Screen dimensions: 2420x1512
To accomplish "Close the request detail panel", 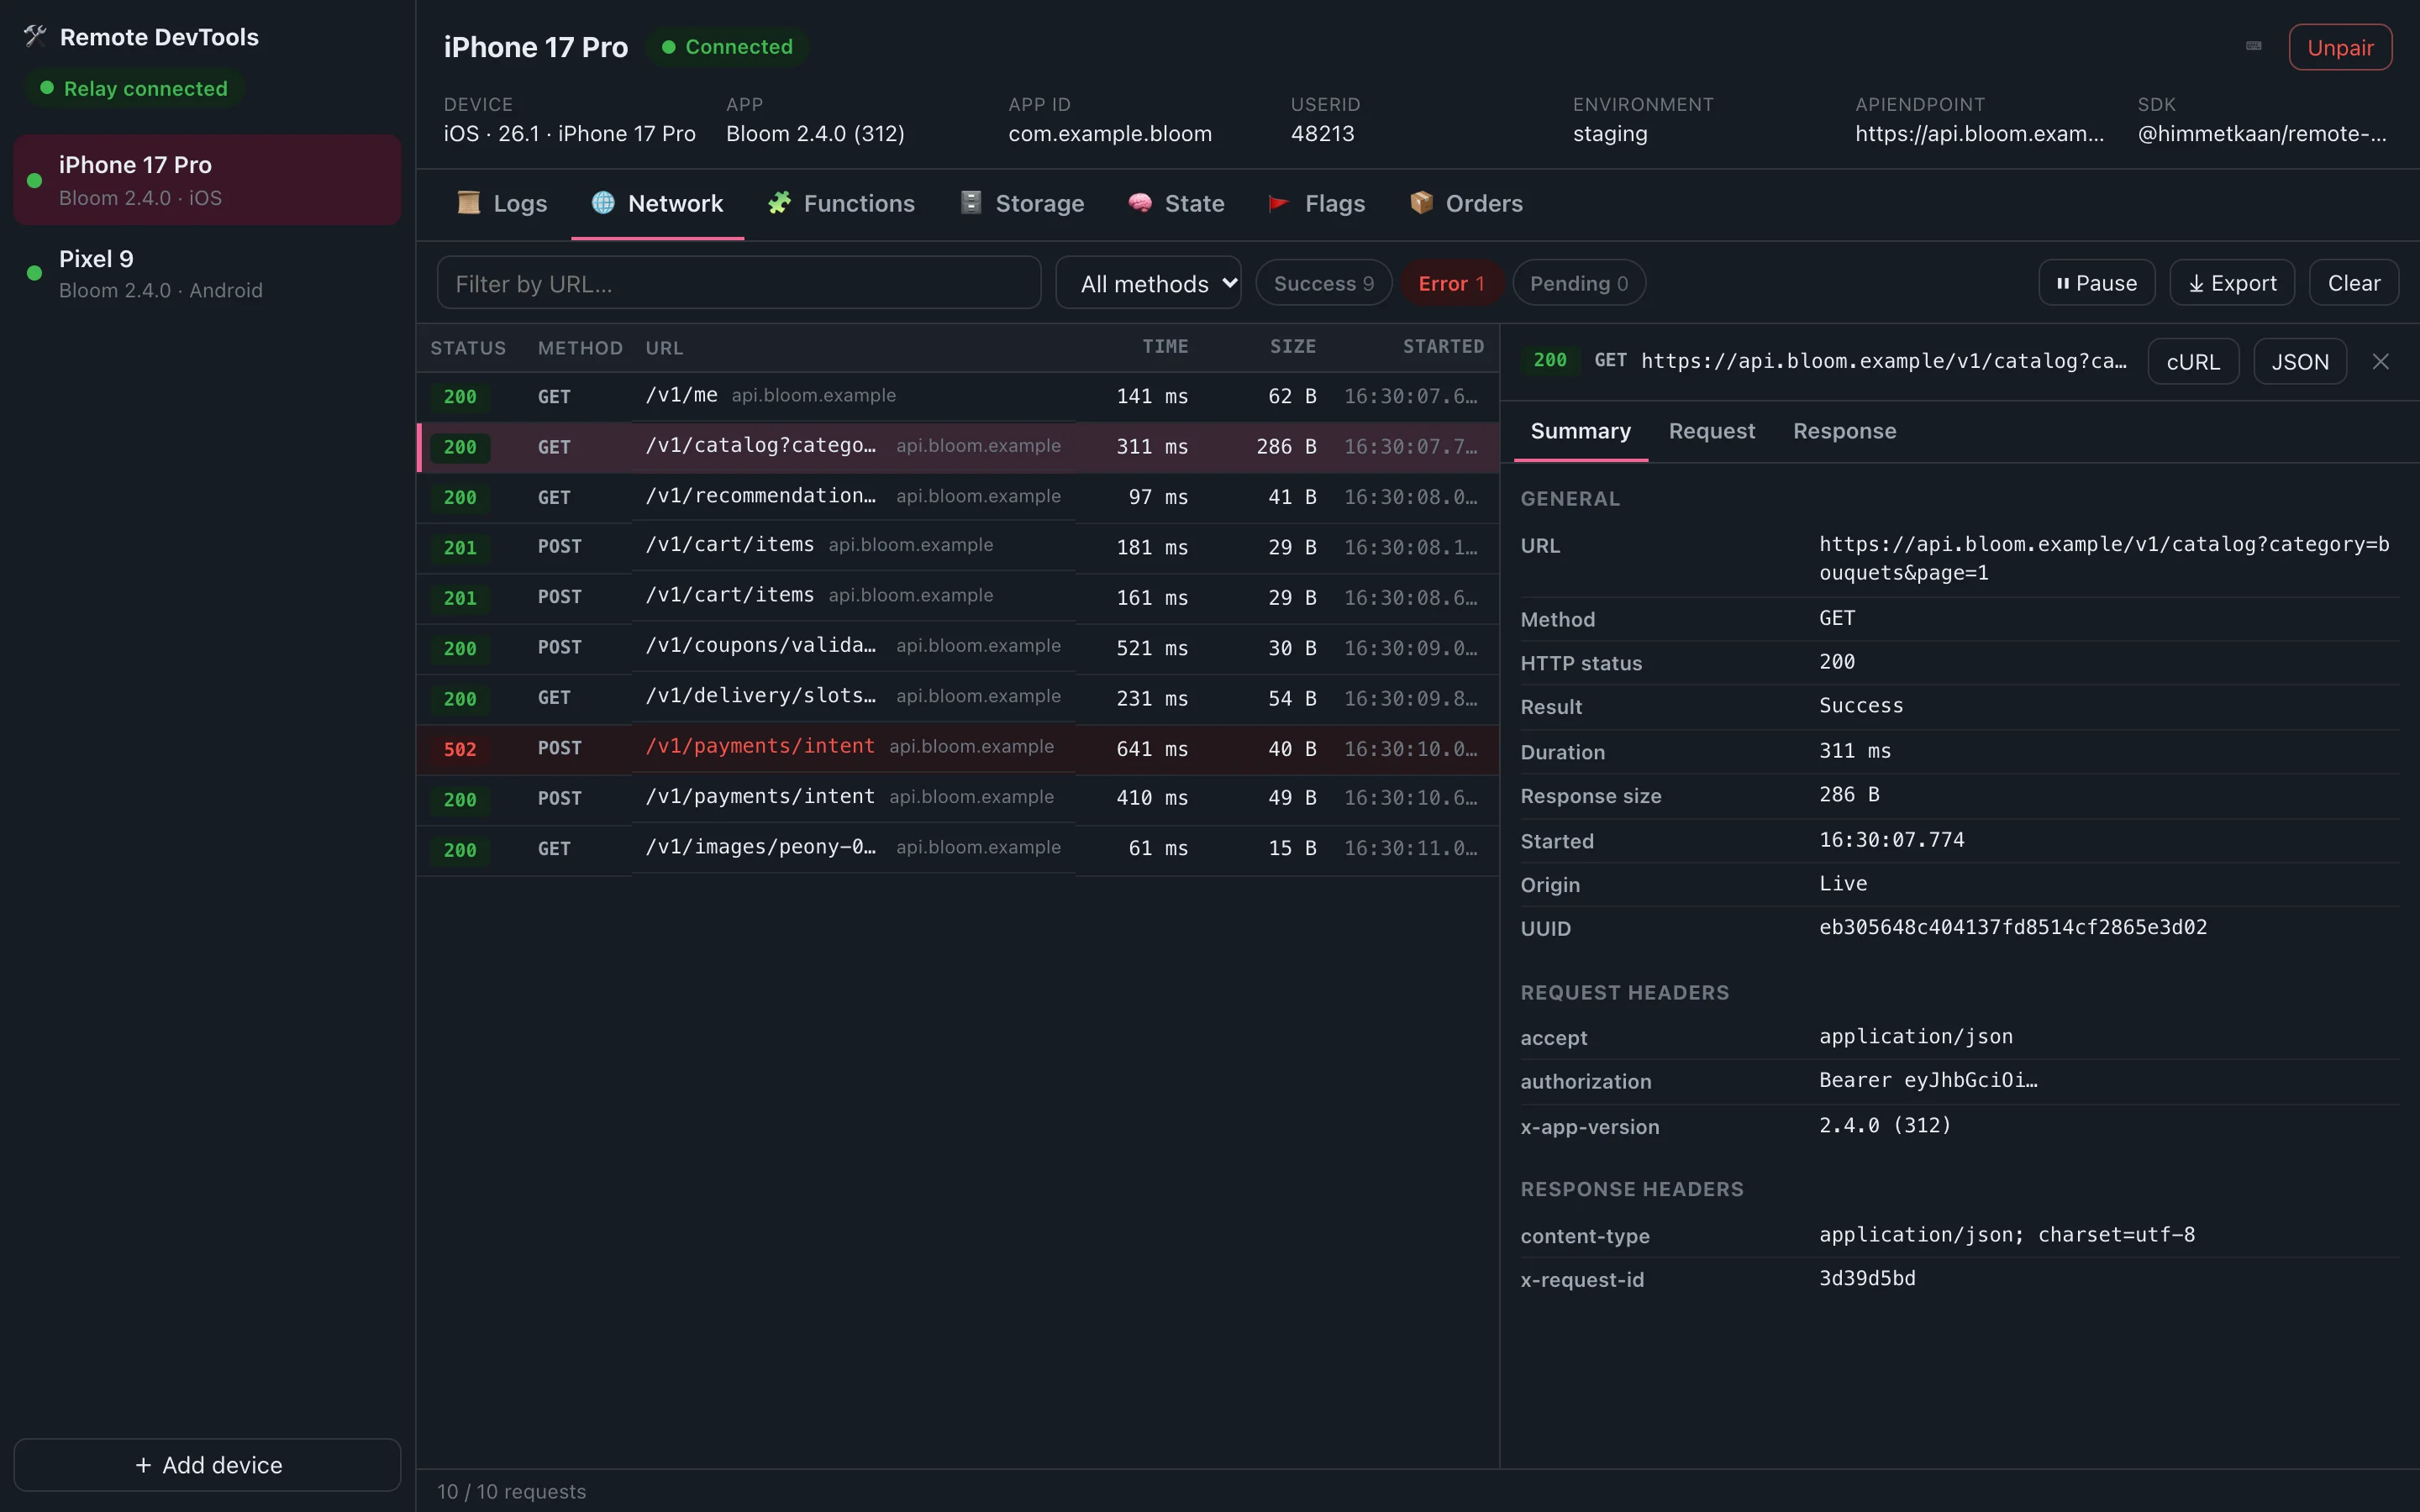I will (x=2380, y=362).
